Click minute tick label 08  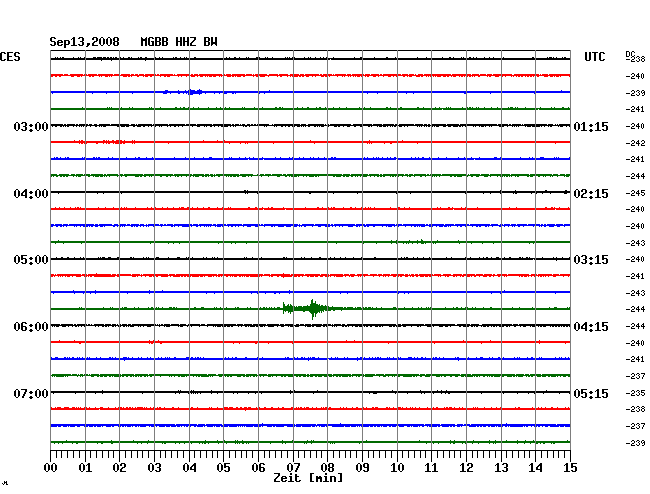327,467
